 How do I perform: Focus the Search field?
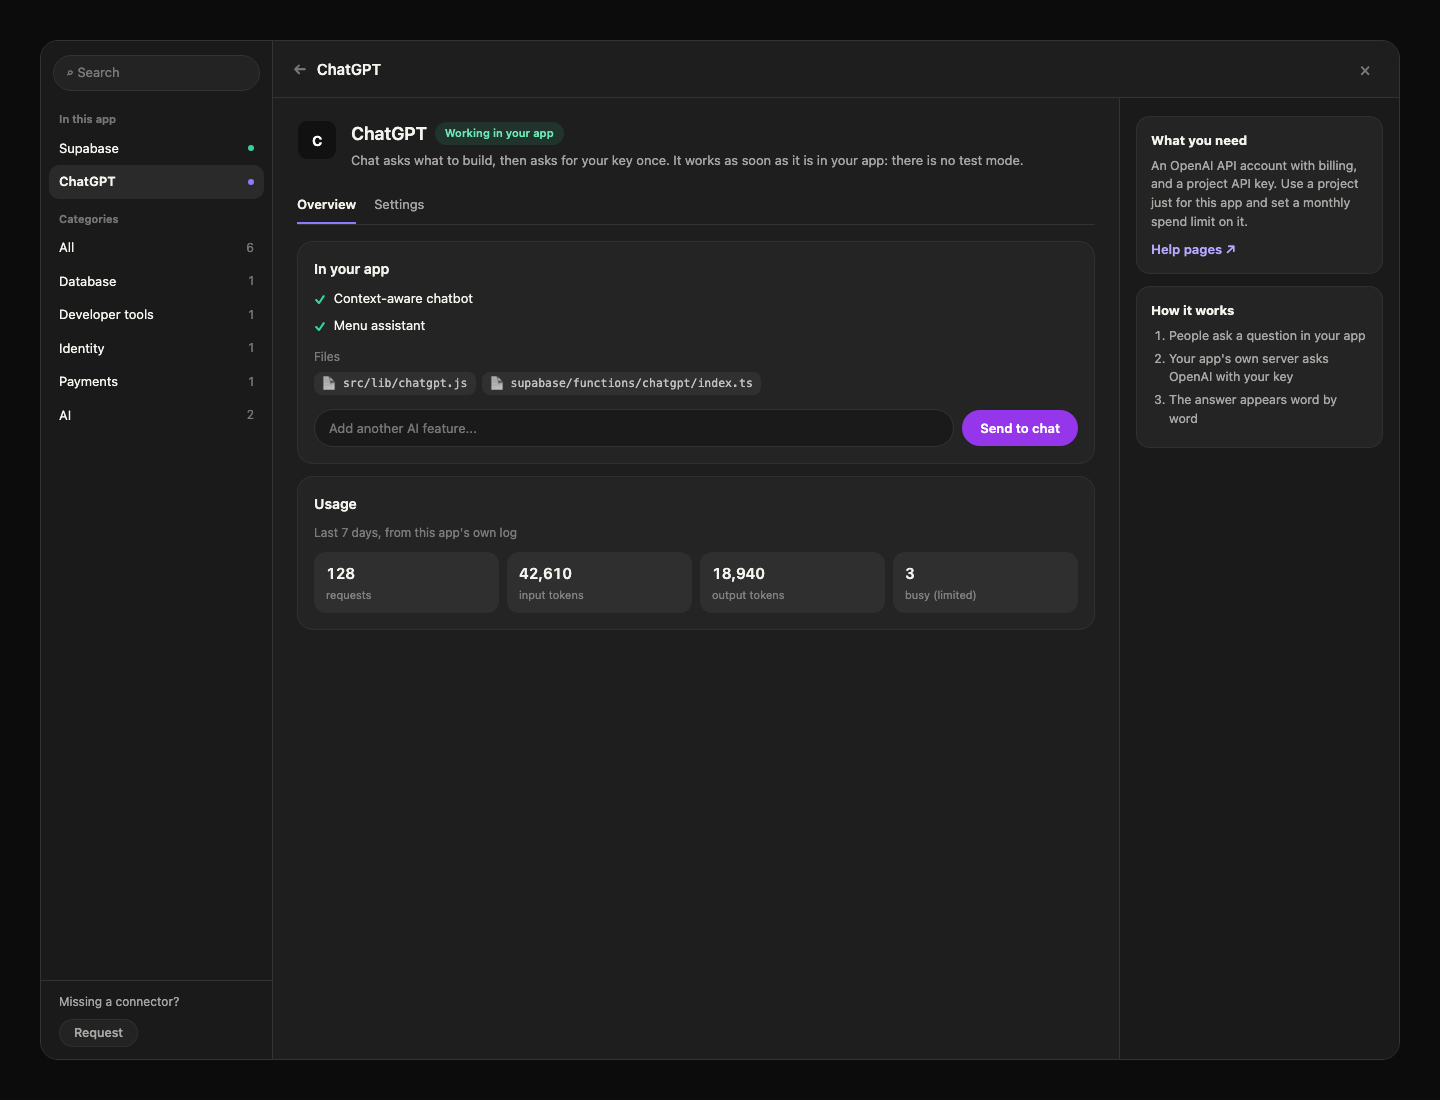156,73
